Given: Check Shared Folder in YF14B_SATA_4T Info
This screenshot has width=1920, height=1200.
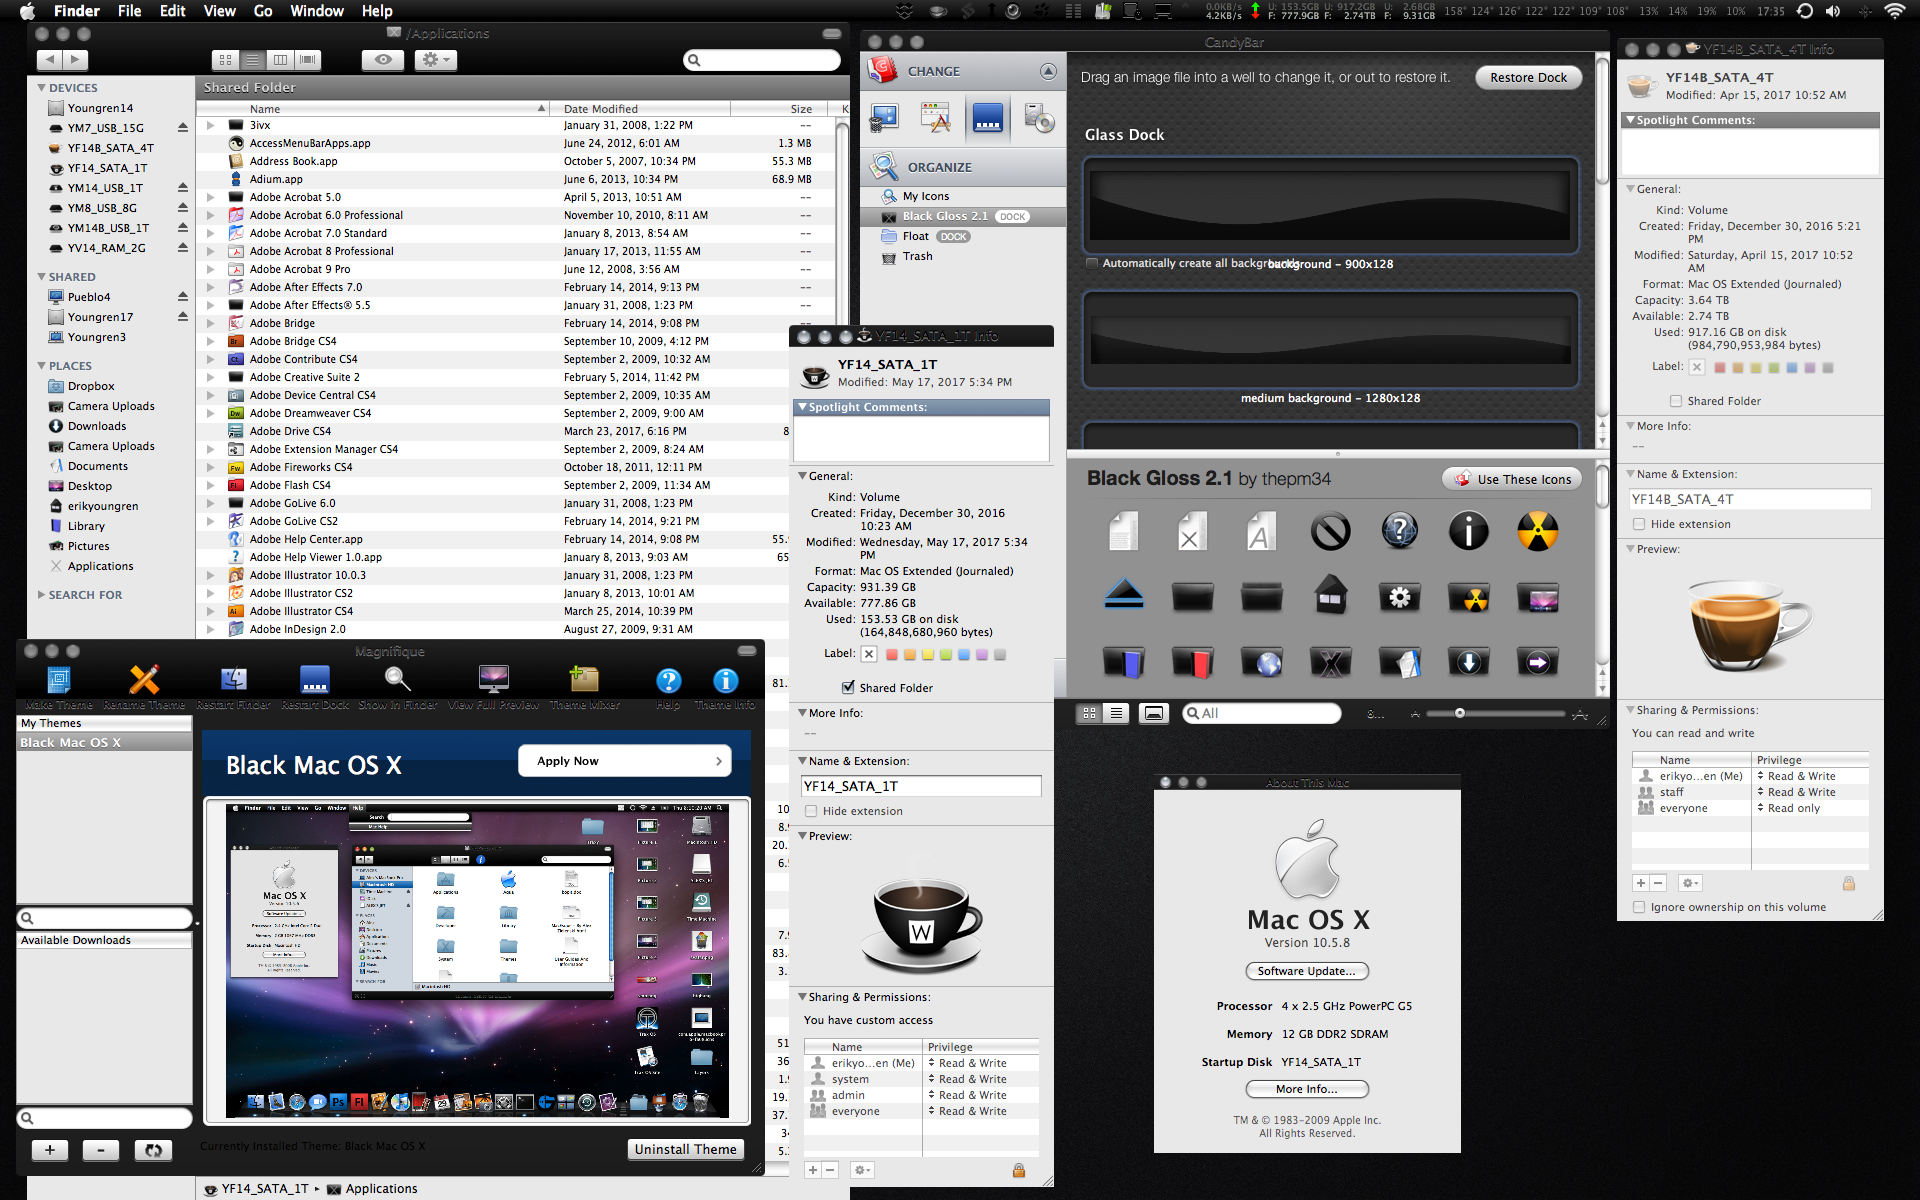Looking at the screenshot, I should click(1676, 401).
